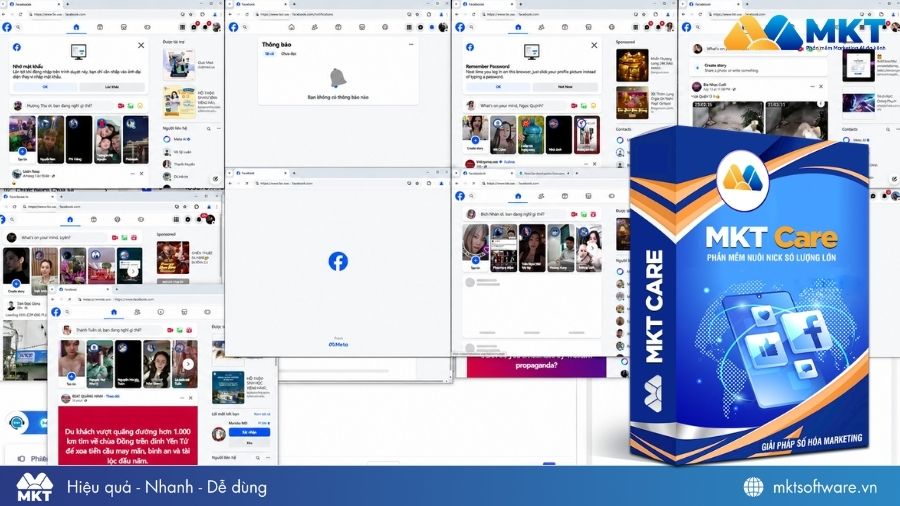Start live video in Mường Thu composer
The height and width of the screenshot is (506, 900).
(121, 106)
